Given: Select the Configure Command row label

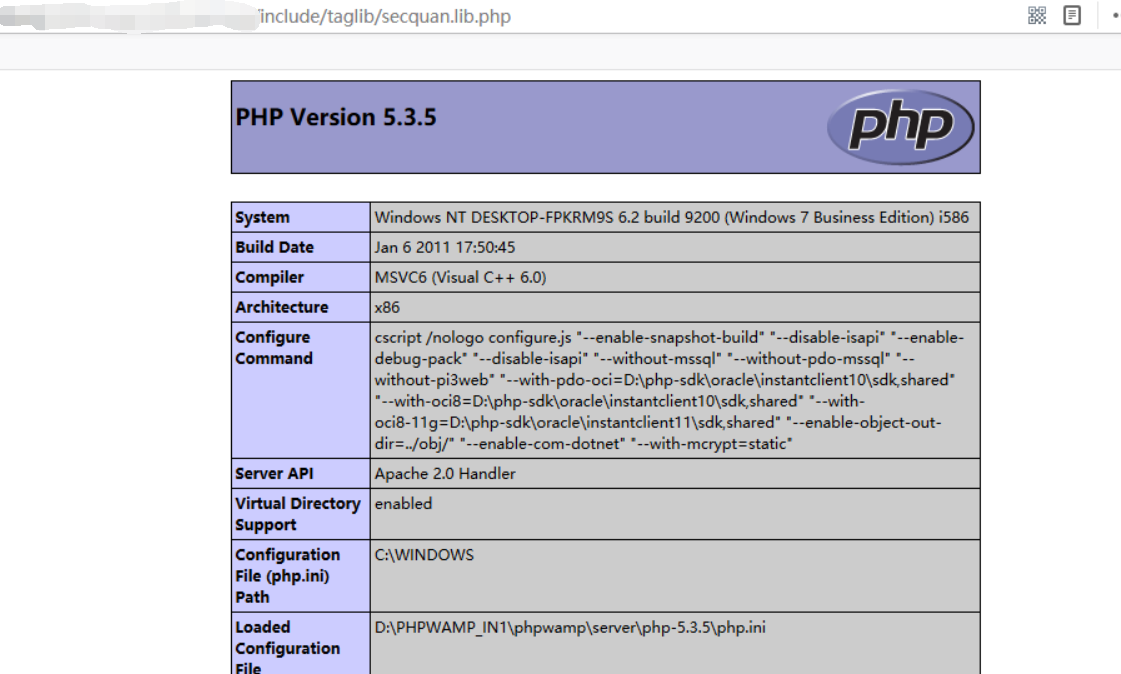Looking at the screenshot, I should point(273,348).
